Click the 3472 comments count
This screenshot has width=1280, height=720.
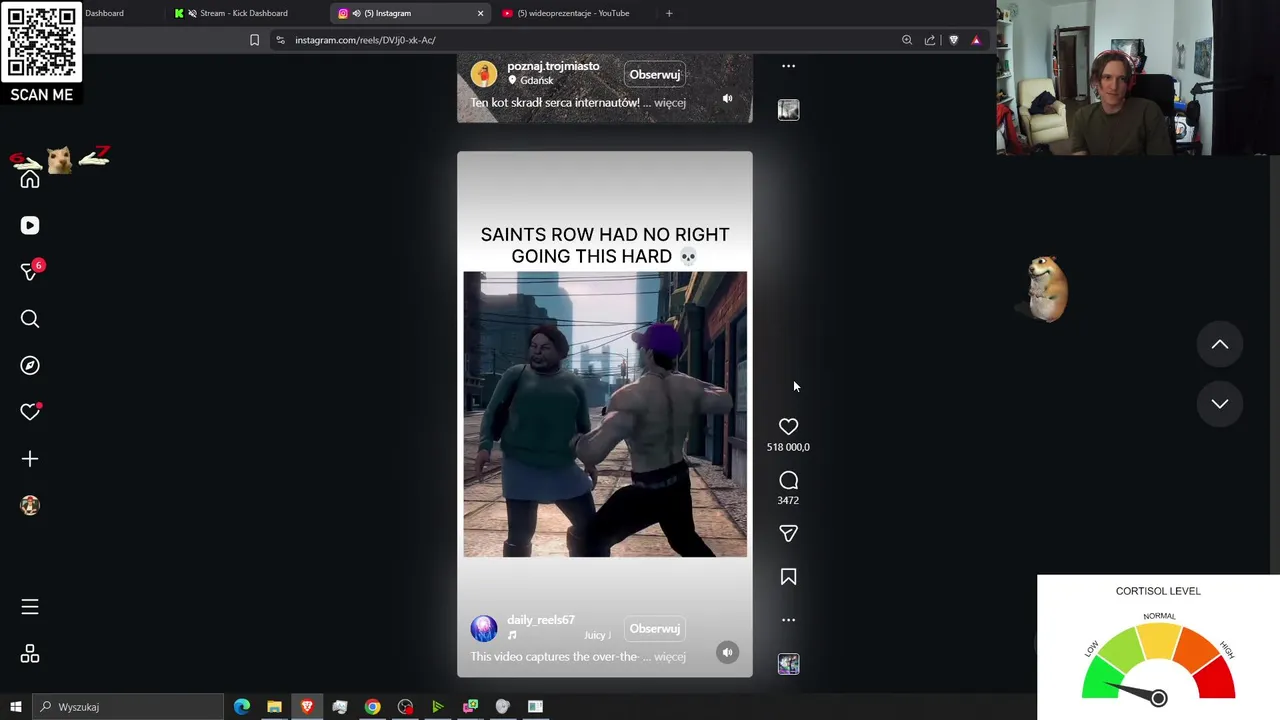(x=788, y=500)
